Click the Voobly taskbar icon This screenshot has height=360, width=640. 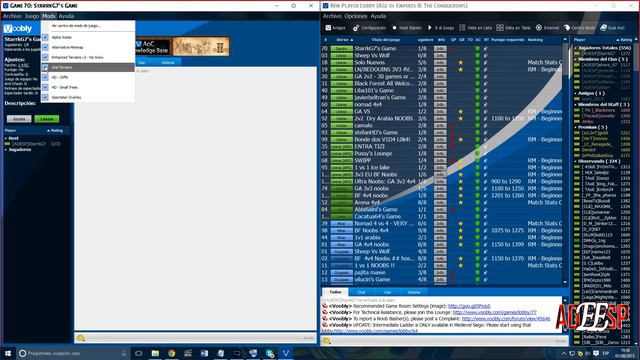click(x=286, y=353)
